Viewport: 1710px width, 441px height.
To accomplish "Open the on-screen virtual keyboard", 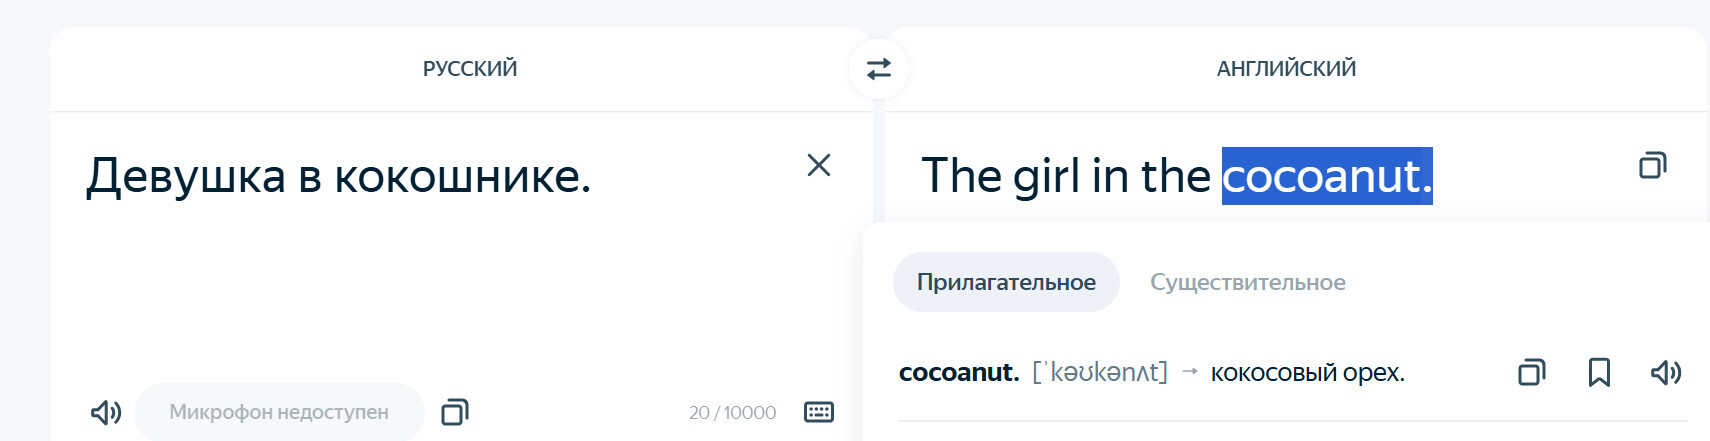I will coord(818,412).
